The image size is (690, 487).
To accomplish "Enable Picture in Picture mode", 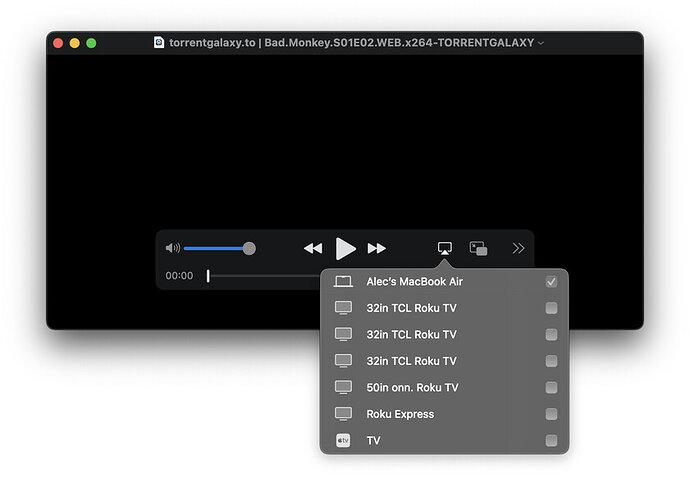I will [478, 248].
